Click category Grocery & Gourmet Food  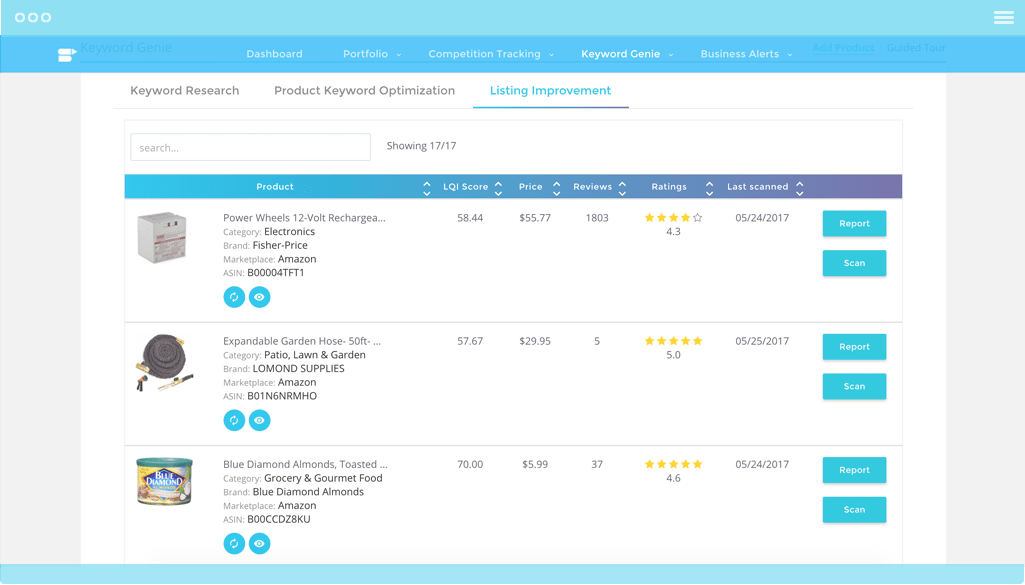[x=323, y=478]
